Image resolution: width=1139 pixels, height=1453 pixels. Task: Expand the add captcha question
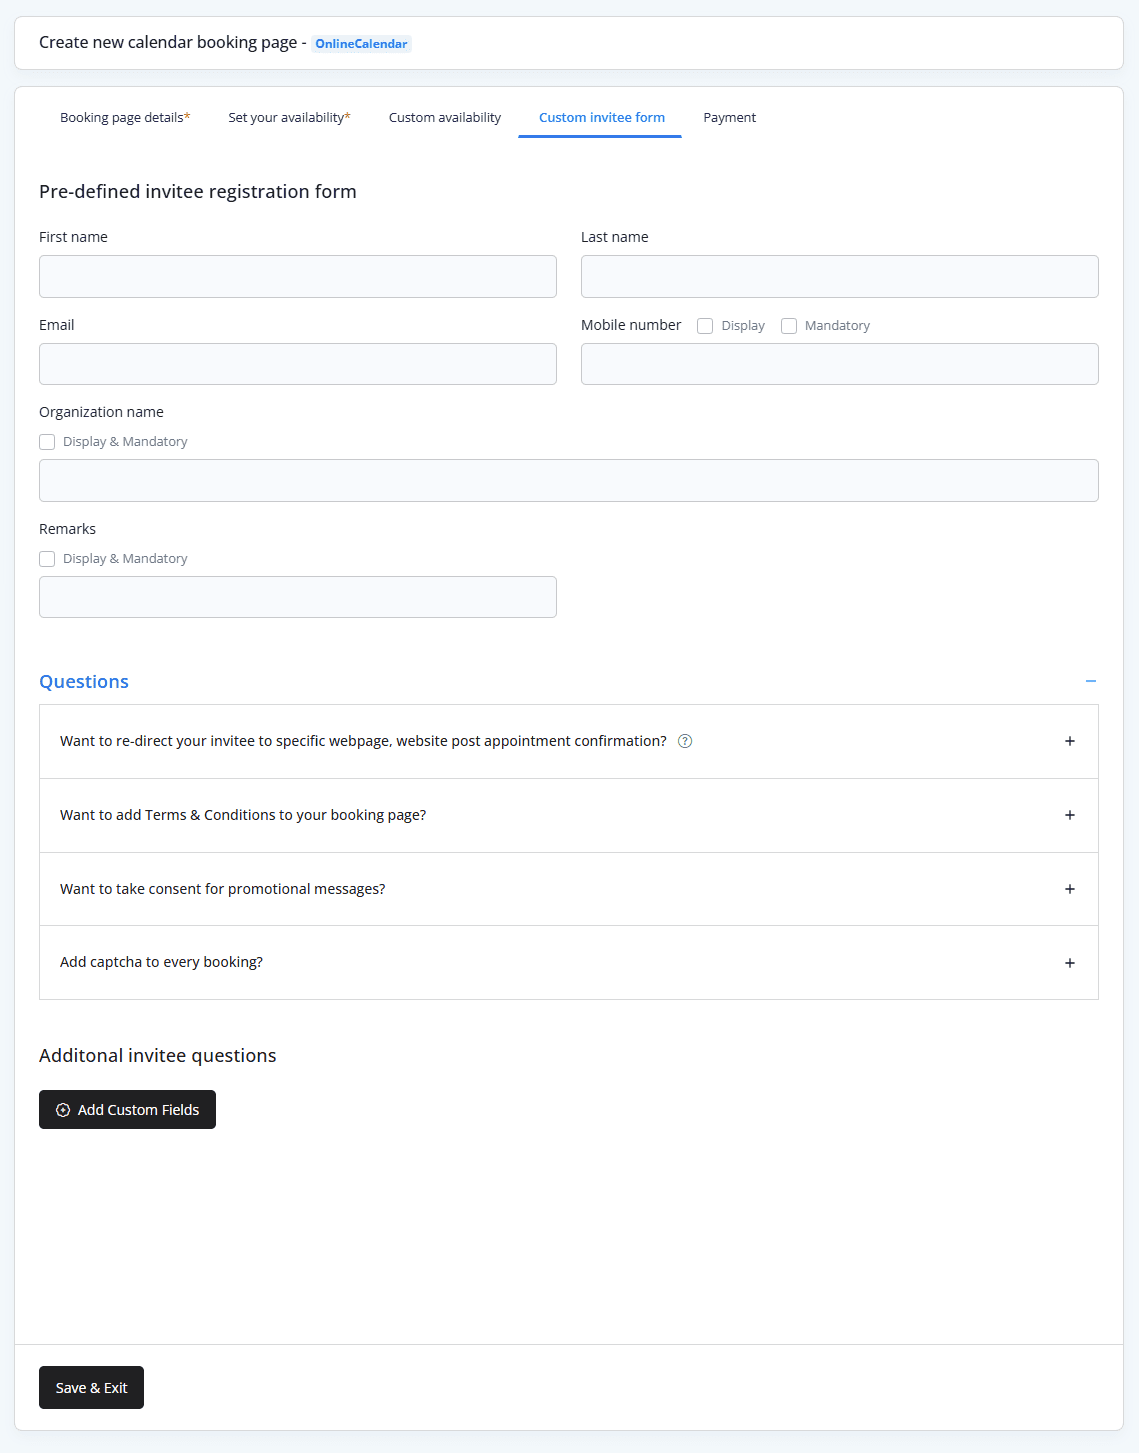[x=1069, y=963]
